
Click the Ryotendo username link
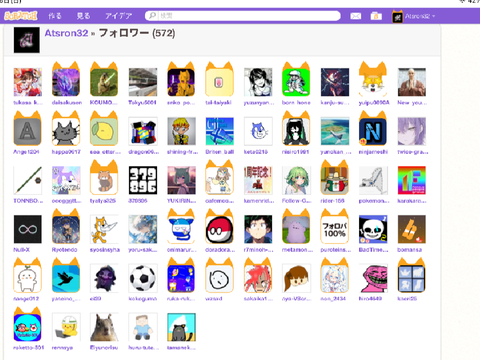point(64,250)
